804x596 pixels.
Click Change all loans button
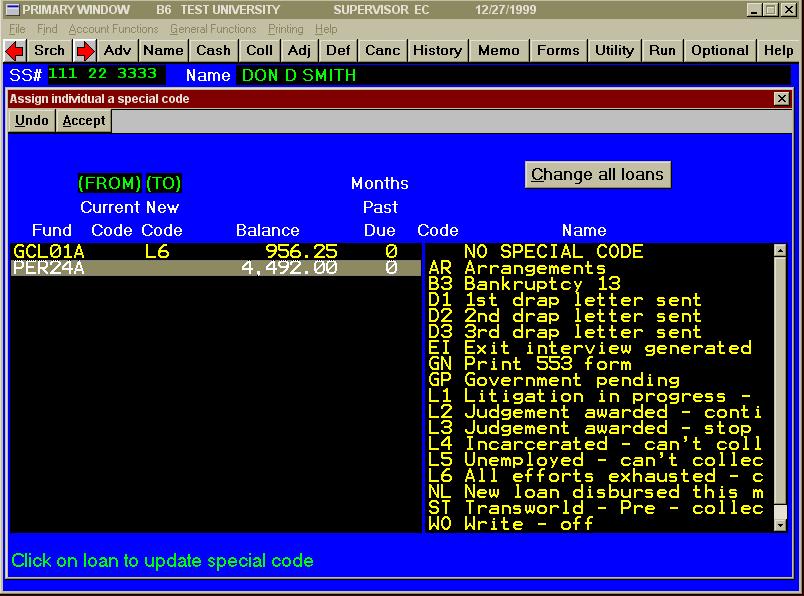597,174
